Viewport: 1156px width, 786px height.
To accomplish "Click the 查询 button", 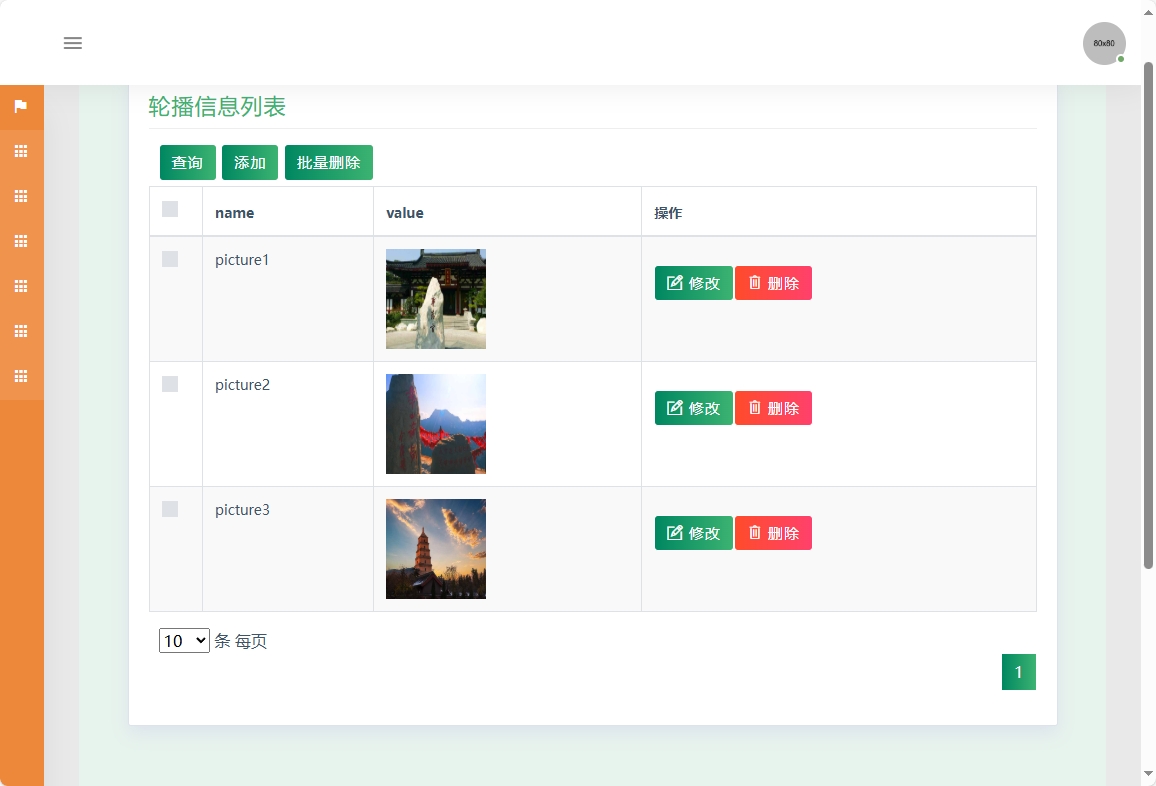I will pos(187,162).
